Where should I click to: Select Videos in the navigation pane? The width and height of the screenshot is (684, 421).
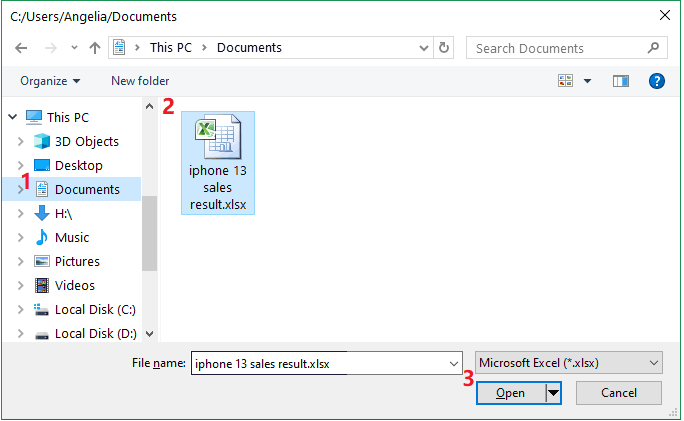pyautogui.click(x=74, y=285)
